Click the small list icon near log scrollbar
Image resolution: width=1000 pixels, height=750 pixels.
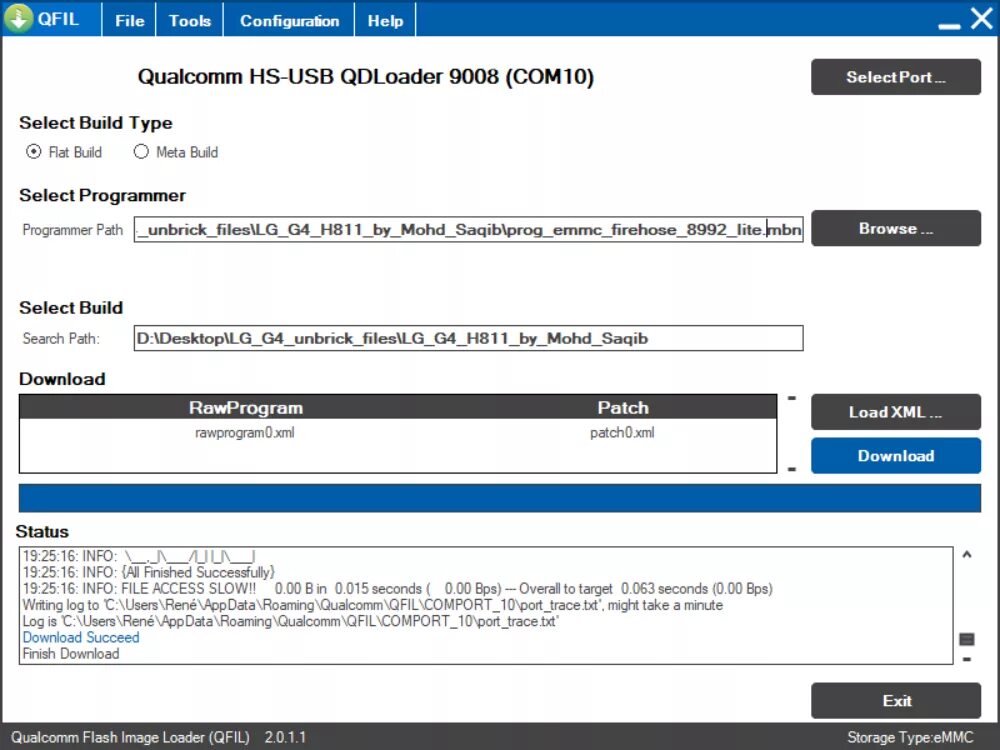[x=965, y=641]
